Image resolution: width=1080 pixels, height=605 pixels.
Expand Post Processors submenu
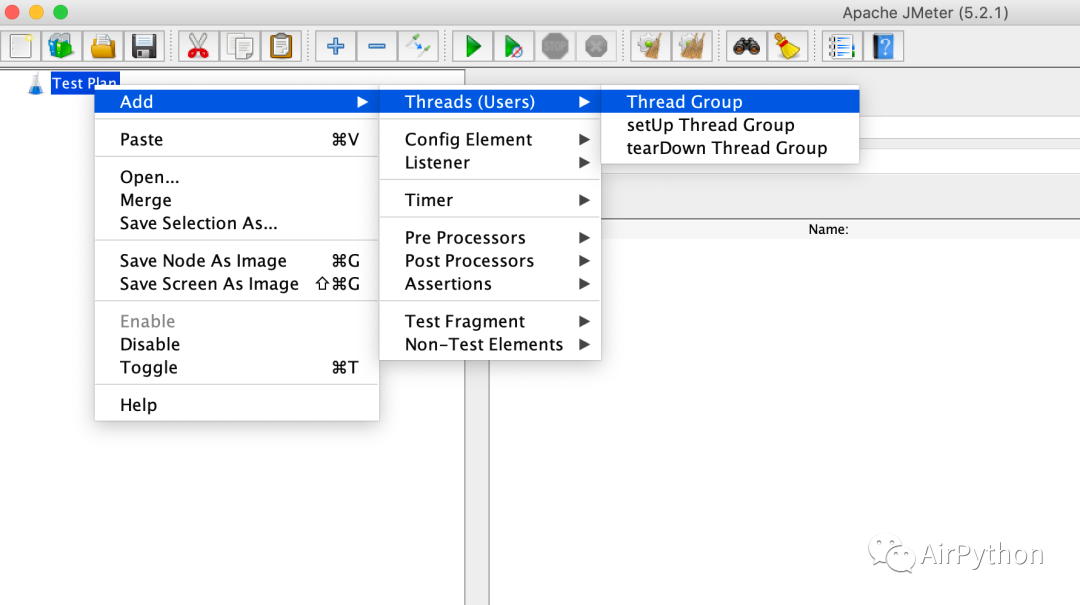tap(490, 260)
